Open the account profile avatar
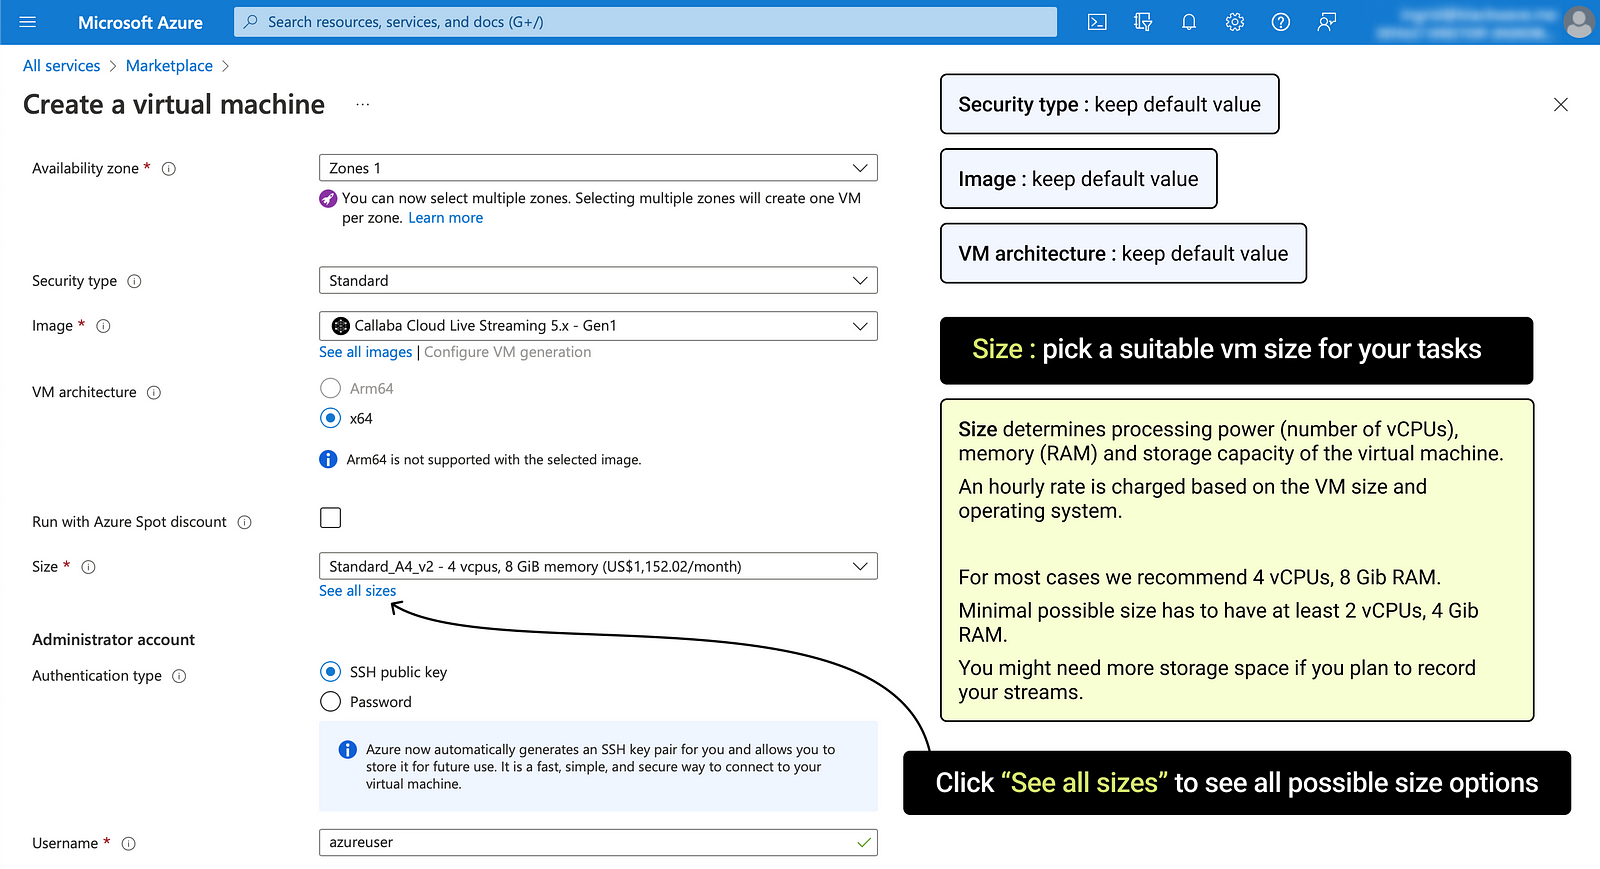1600x869 pixels. pyautogui.click(x=1579, y=22)
